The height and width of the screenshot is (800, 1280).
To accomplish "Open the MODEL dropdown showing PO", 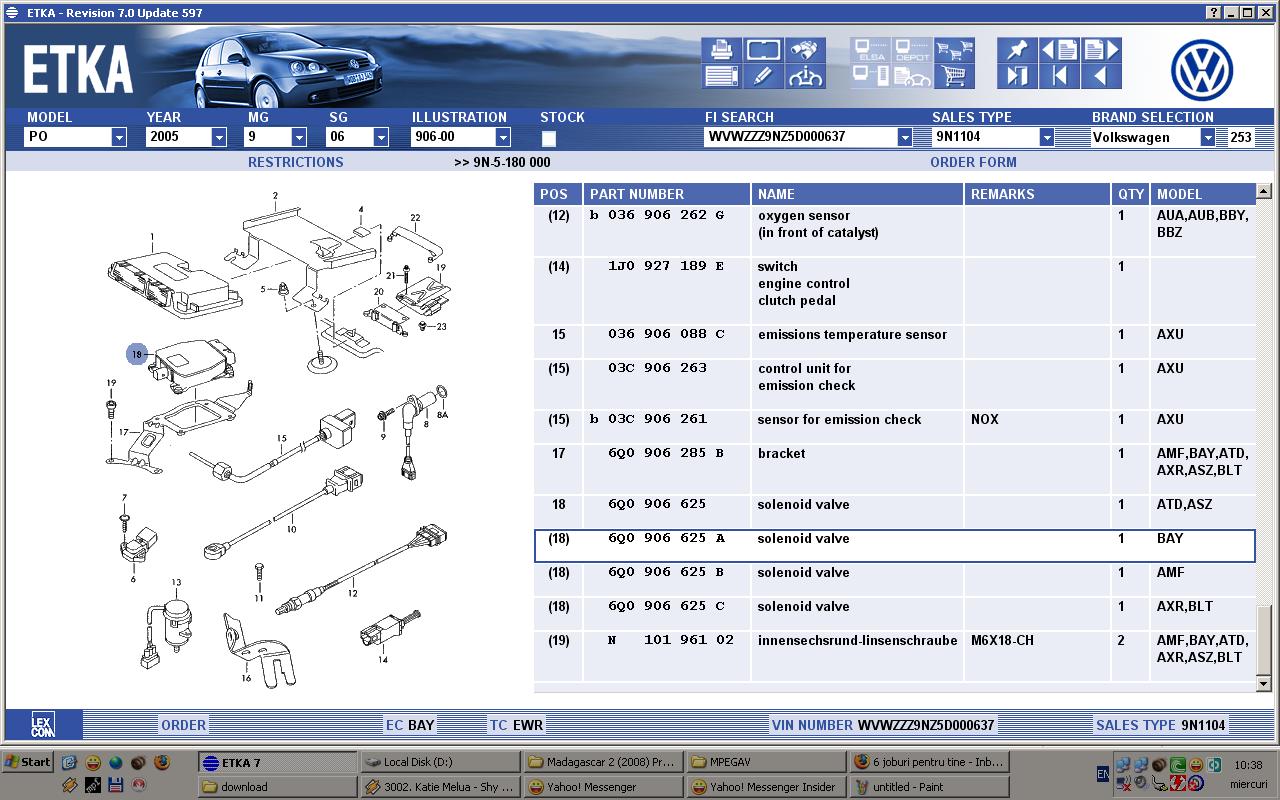I will tap(118, 138).
